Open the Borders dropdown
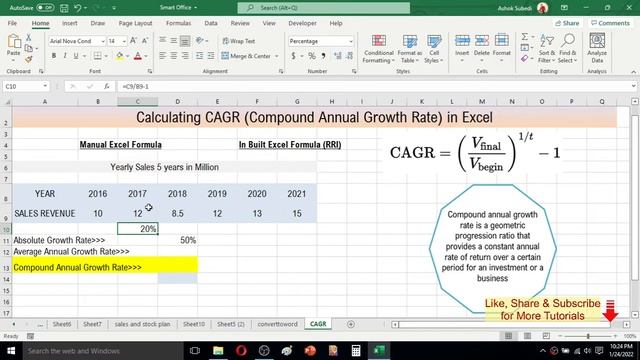640x360 pixels. (106, 56)
